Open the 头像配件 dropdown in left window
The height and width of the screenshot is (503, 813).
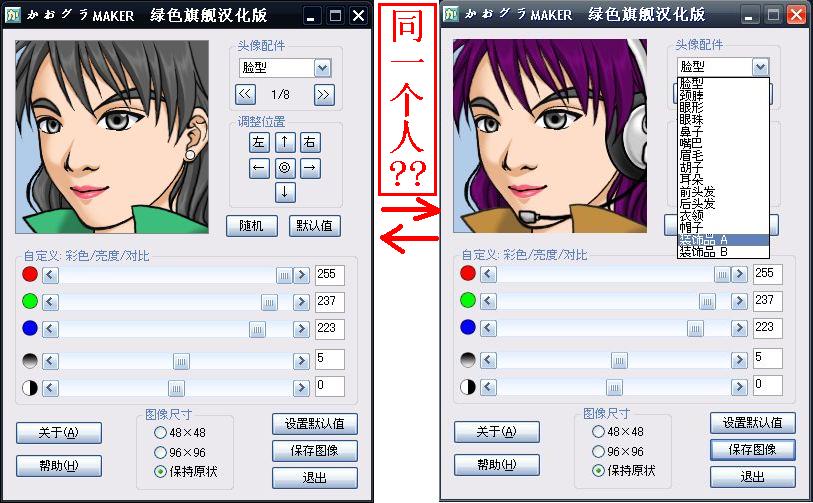tap(323, 68)
